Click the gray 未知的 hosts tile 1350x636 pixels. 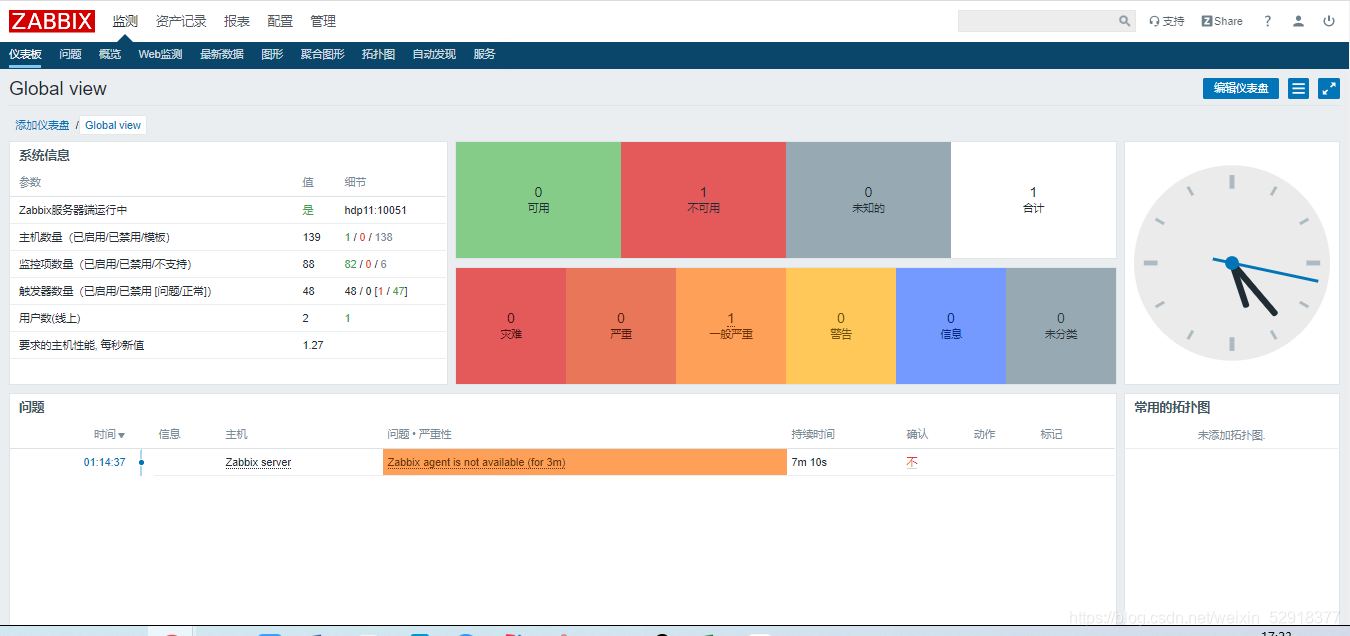tap(868, 200)
